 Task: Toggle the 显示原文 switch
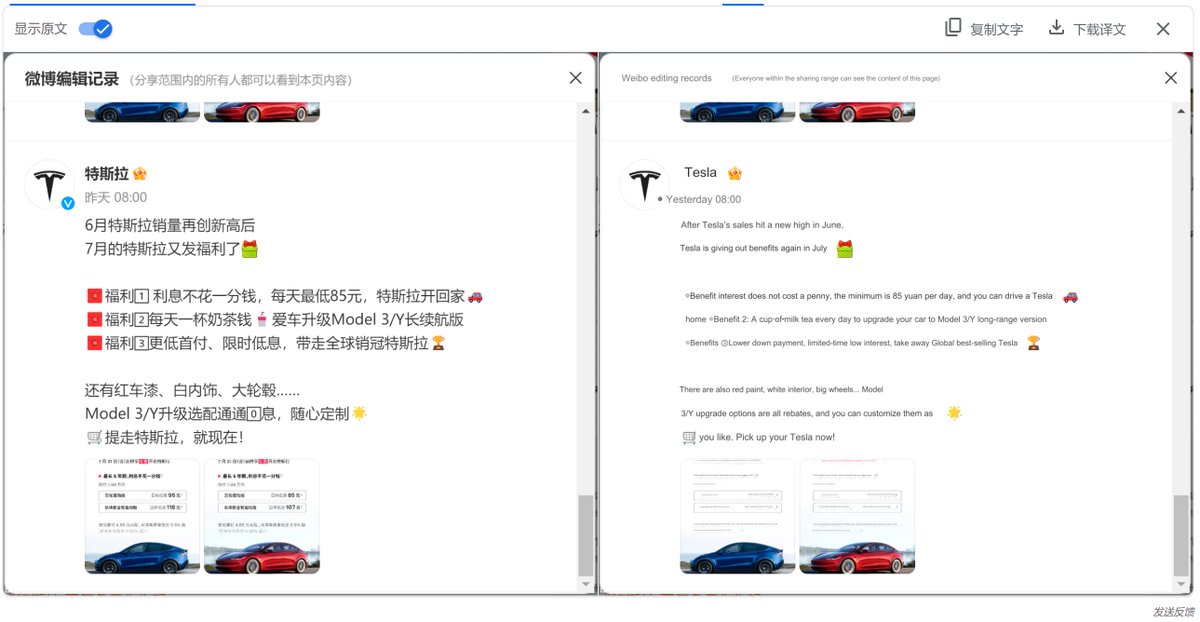pyautogui.click(x=96, y=29)
